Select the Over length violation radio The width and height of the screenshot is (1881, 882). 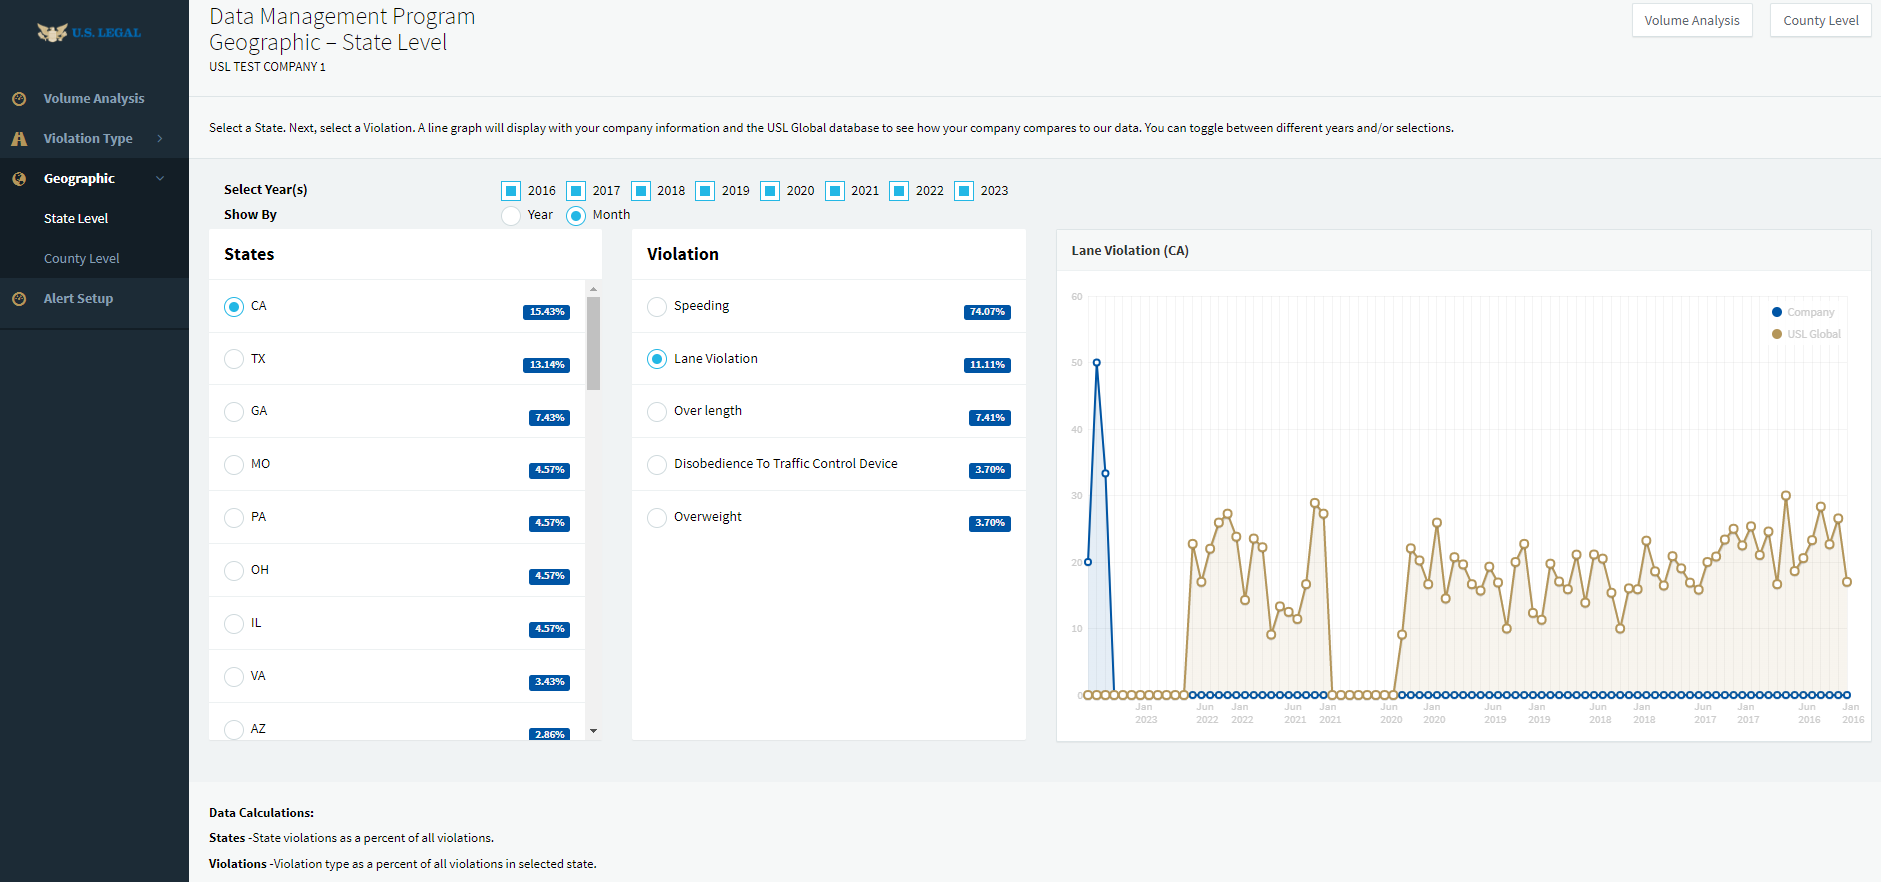pyautogui.click(x=657, y=412)
